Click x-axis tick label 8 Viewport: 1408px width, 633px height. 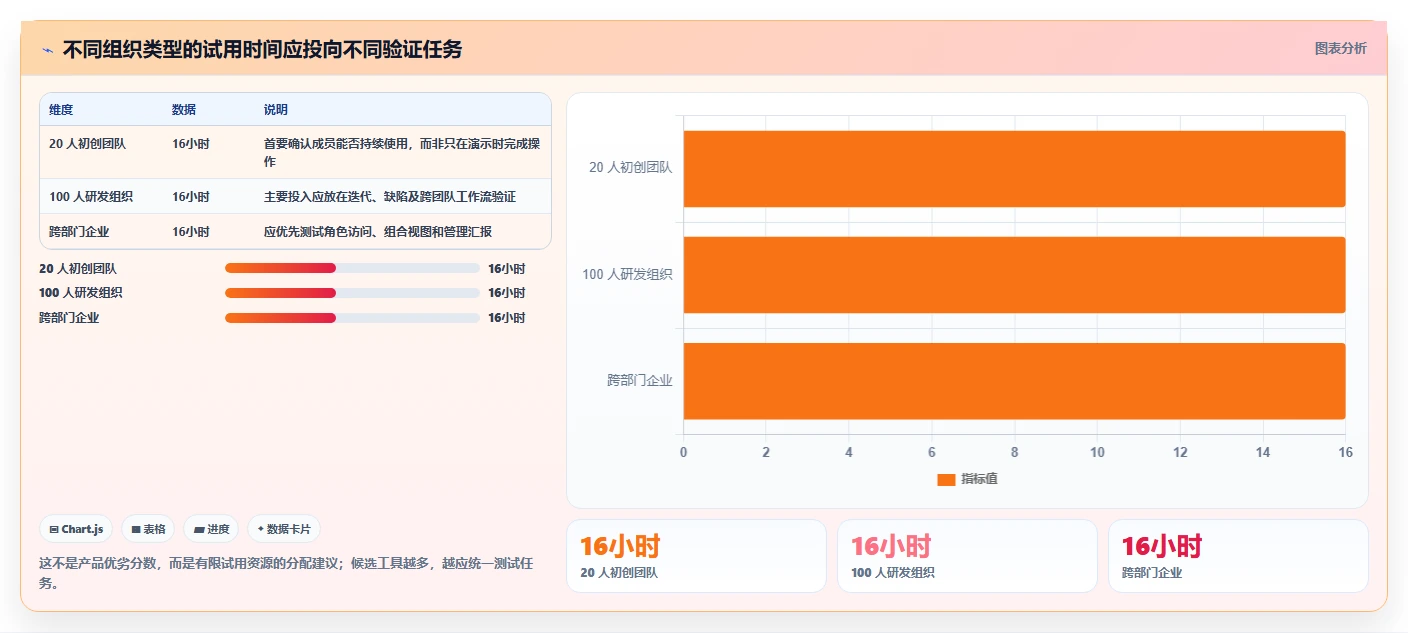coord(1014,452)
